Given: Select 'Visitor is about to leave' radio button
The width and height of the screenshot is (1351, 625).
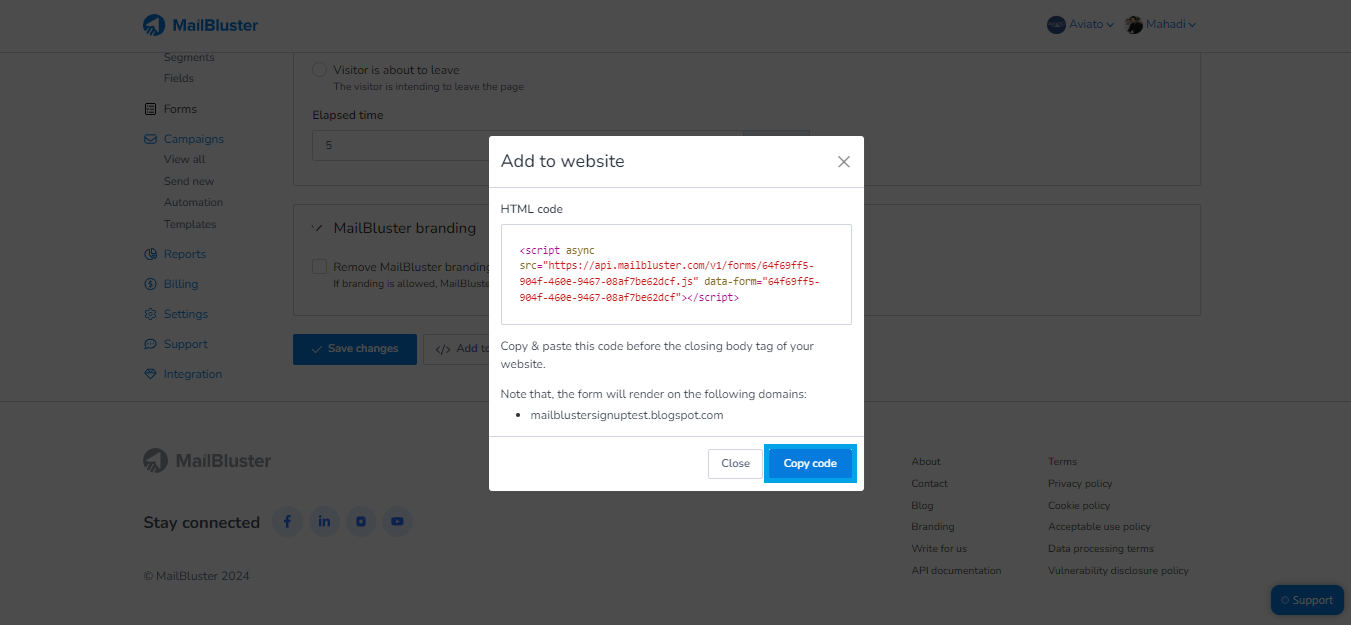Looking at the screenshot, I should [319, 70].
